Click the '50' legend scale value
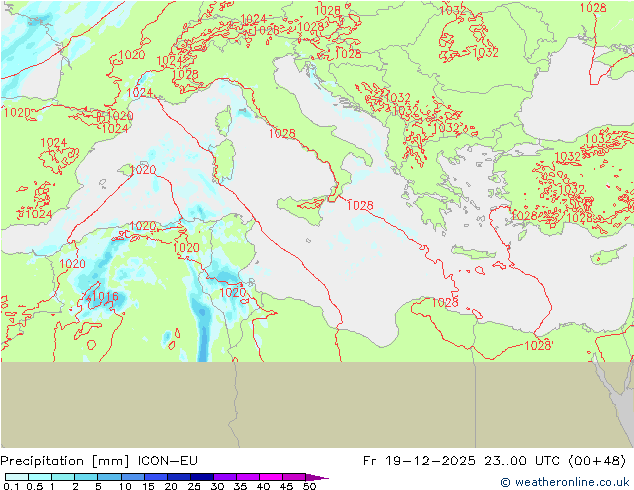634x490 pixels. (309, 486)
